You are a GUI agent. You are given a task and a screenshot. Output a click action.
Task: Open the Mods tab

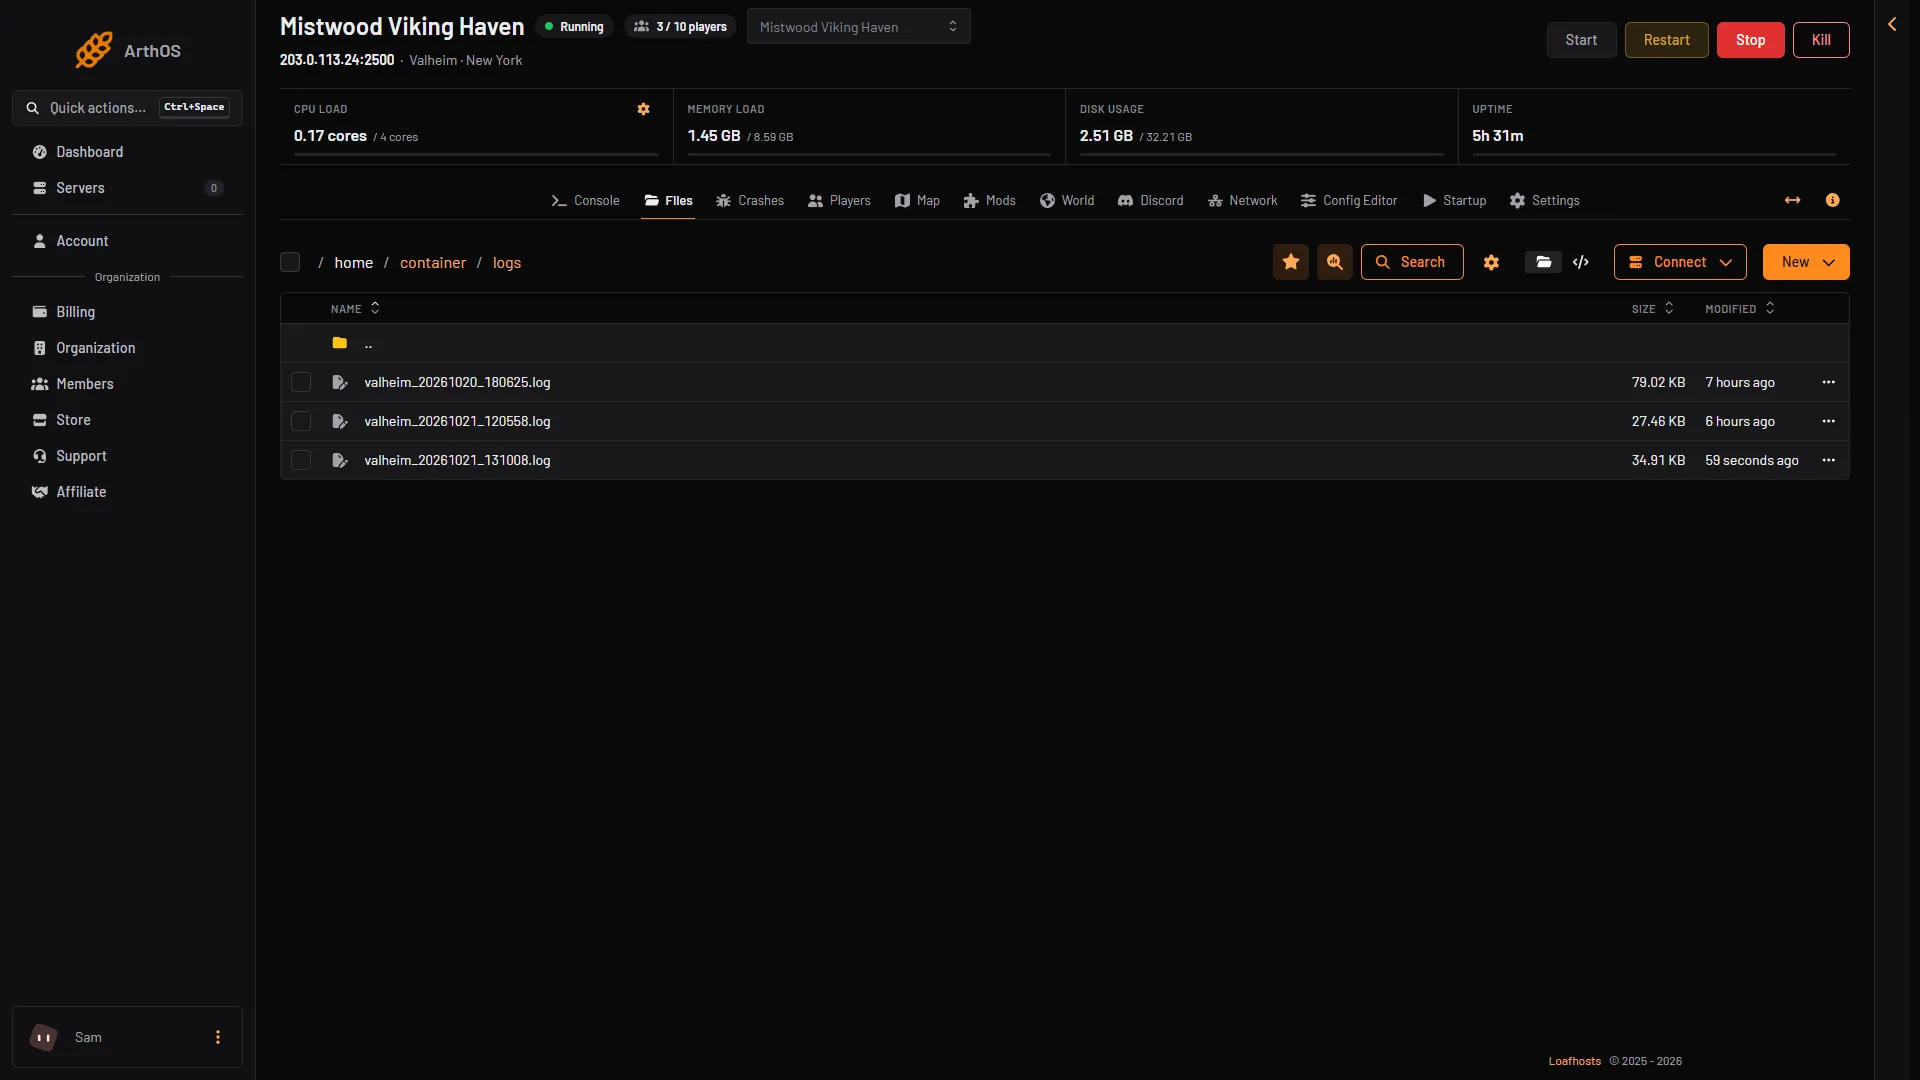point(989,200)
